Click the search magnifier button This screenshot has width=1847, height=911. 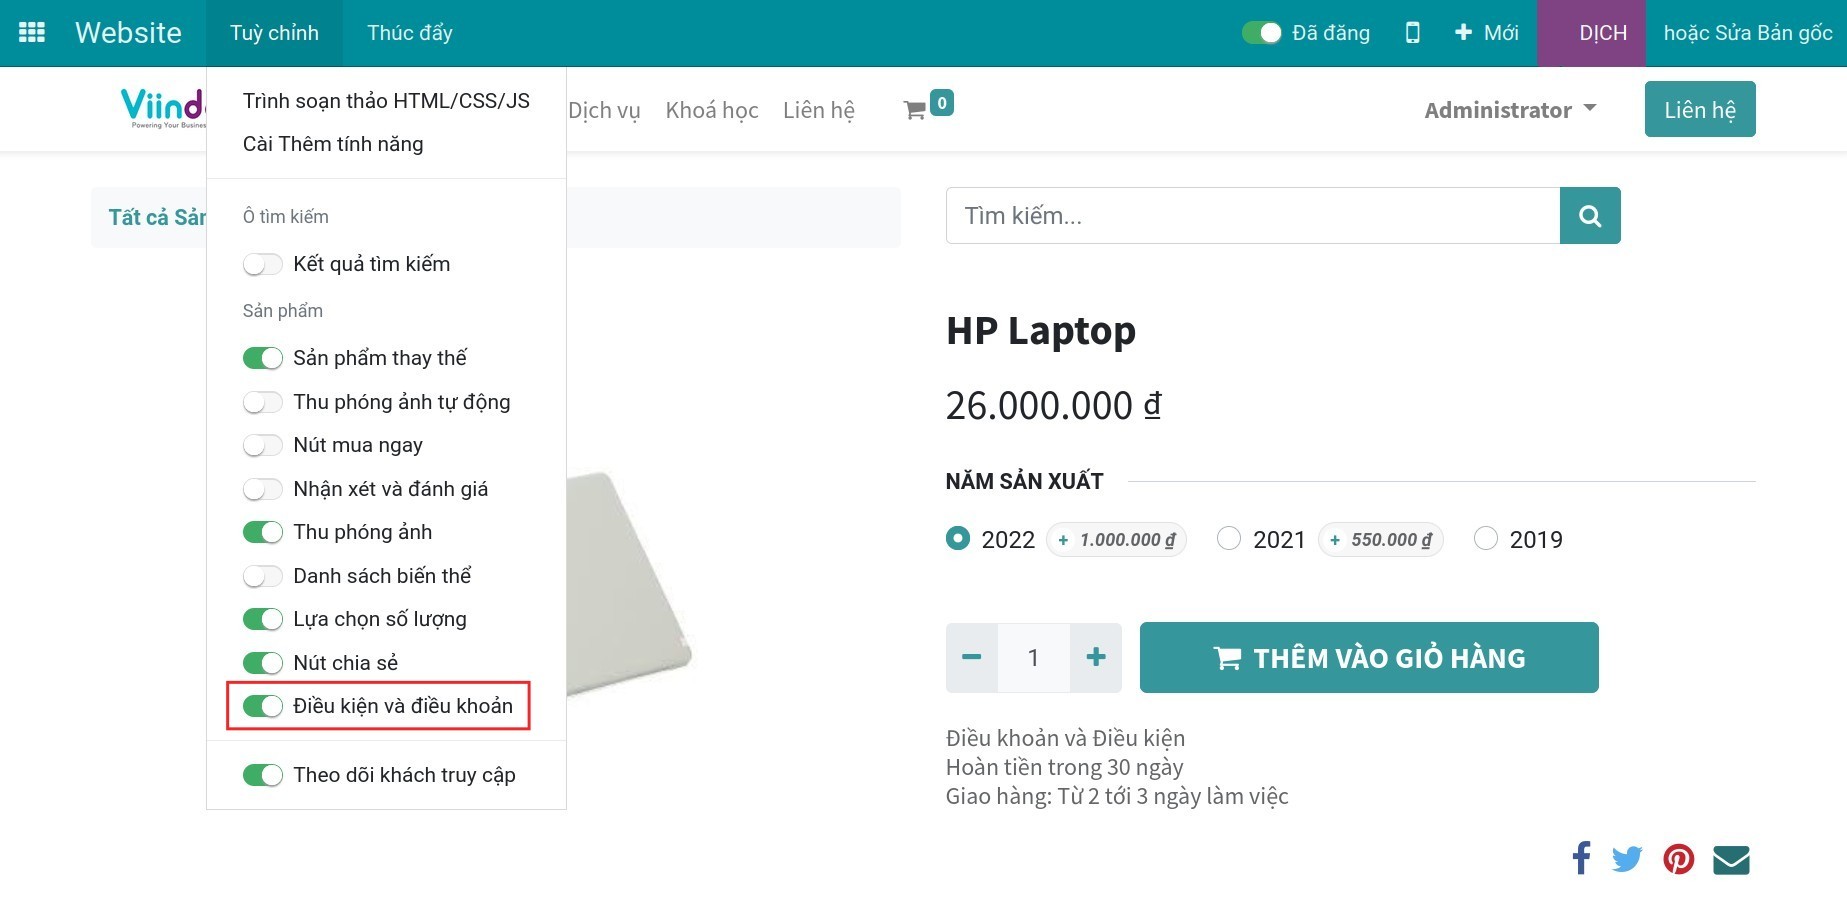coord(1589,216)
